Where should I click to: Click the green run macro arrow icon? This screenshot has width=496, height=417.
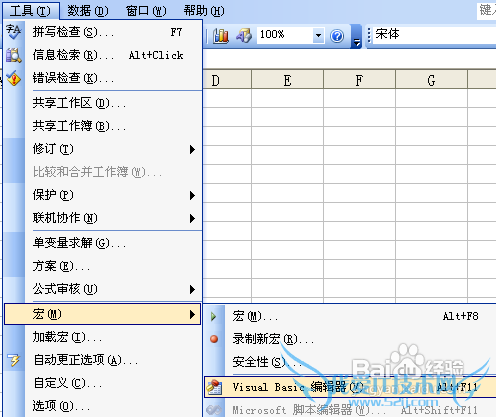click(x=213, y=316)
